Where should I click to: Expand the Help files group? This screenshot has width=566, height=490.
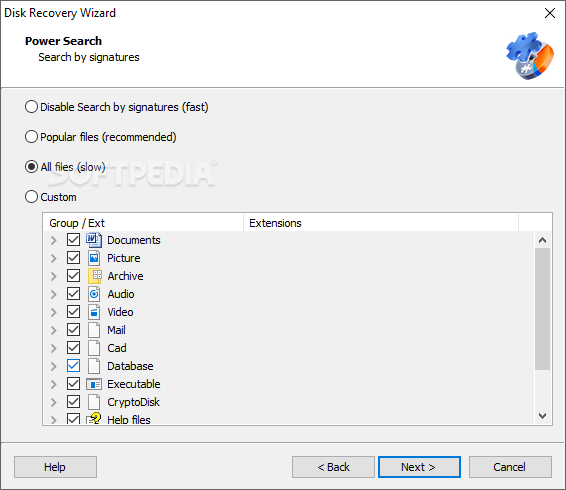point(54,420)
